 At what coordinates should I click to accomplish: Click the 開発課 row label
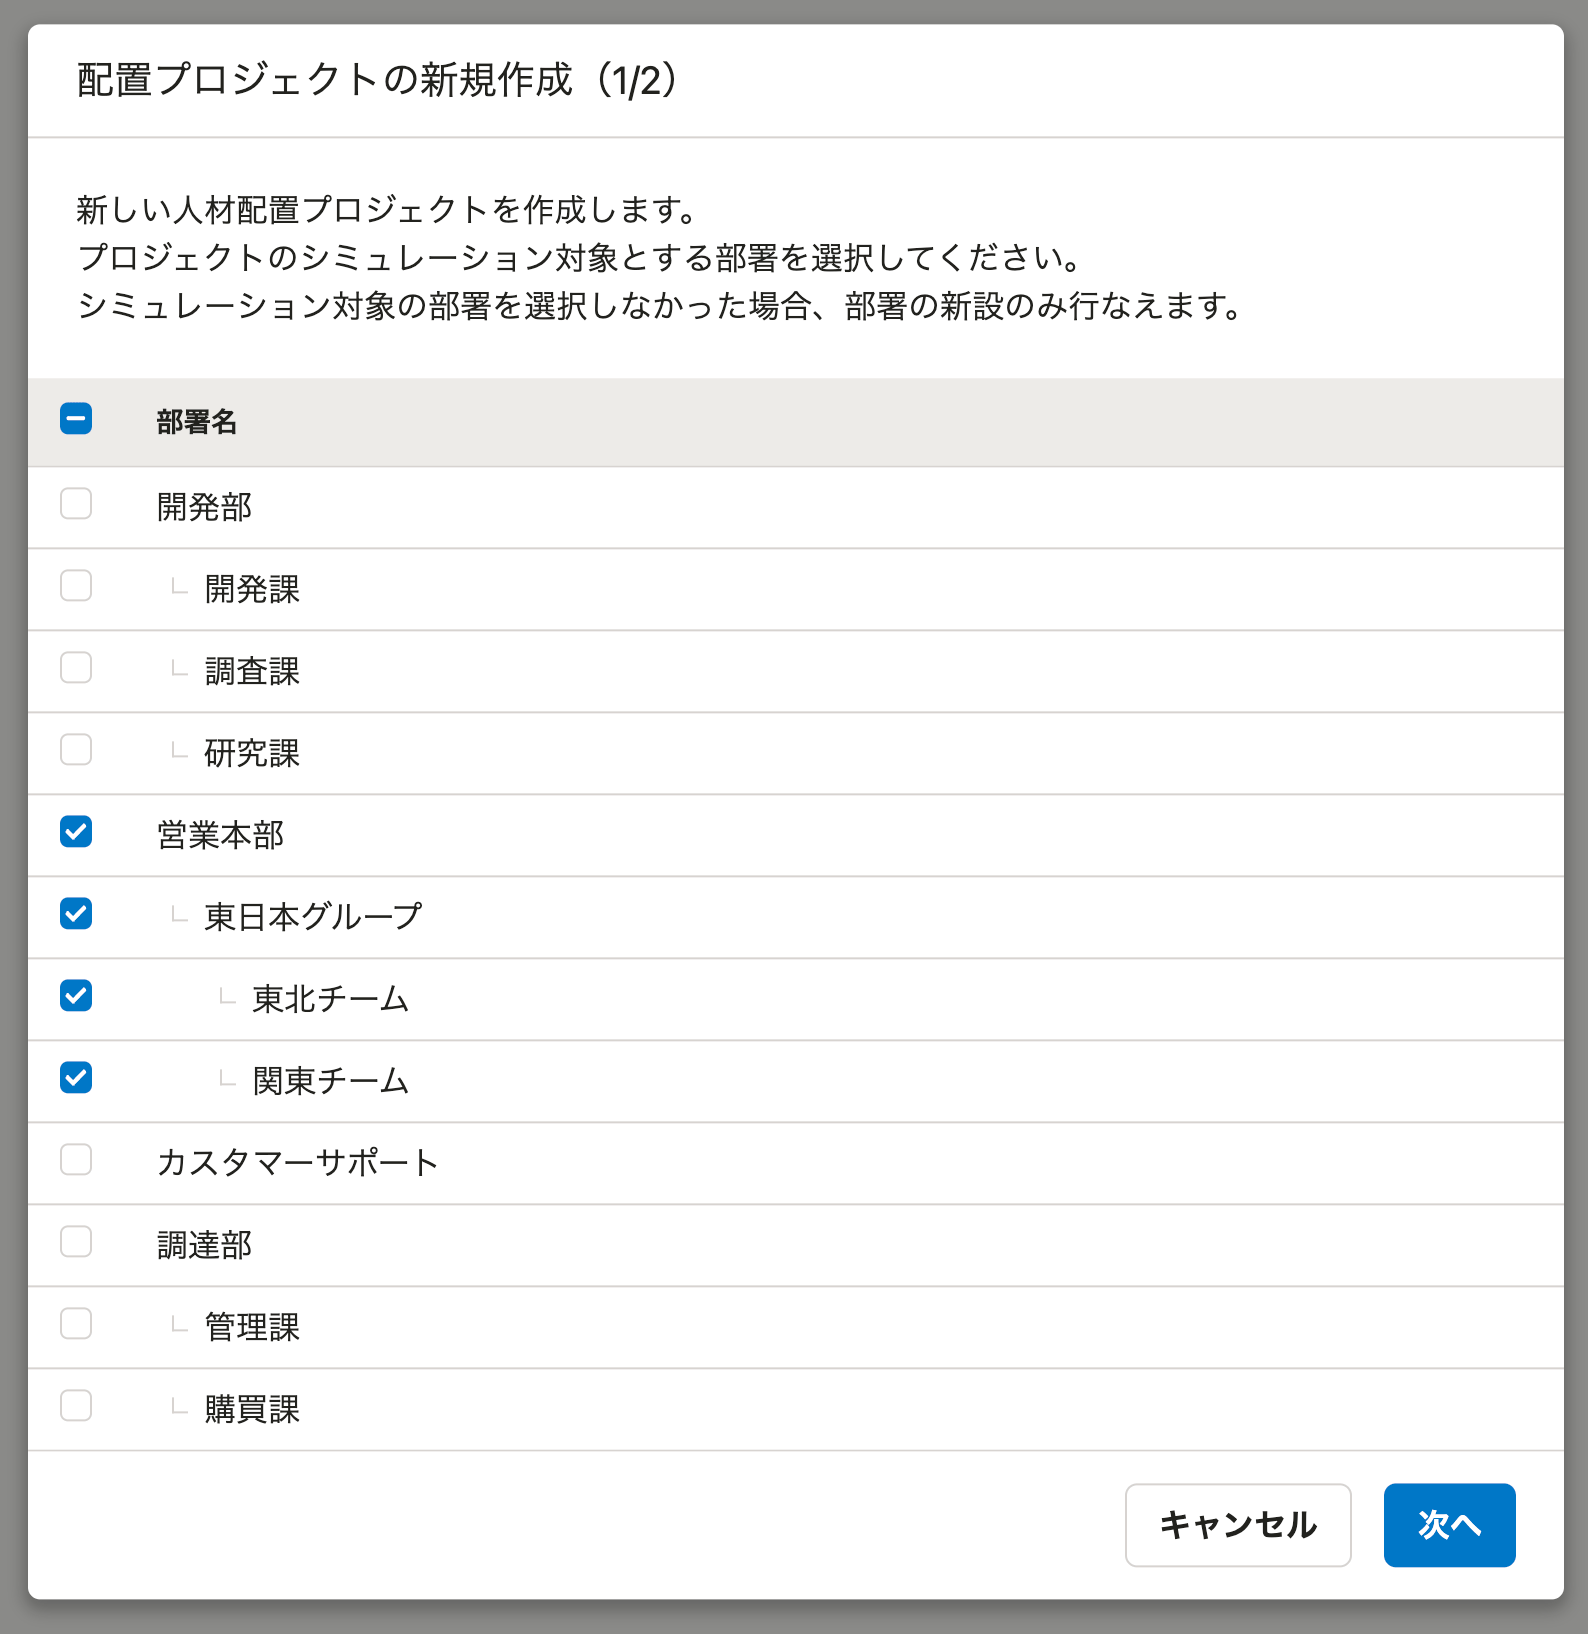click(252, 589)
